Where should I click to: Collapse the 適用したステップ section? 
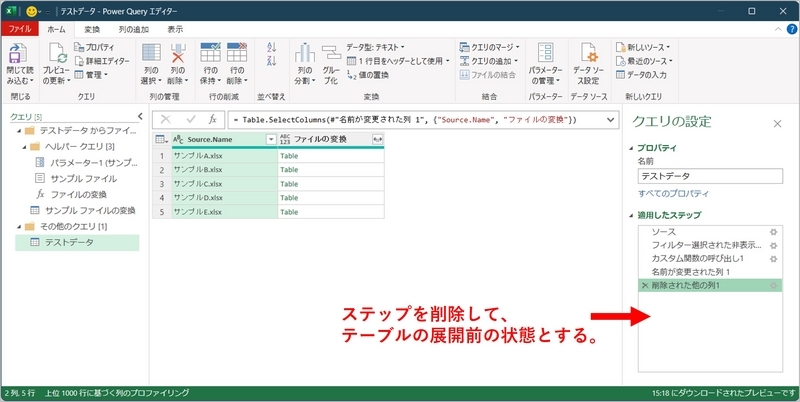pos(632,215)
